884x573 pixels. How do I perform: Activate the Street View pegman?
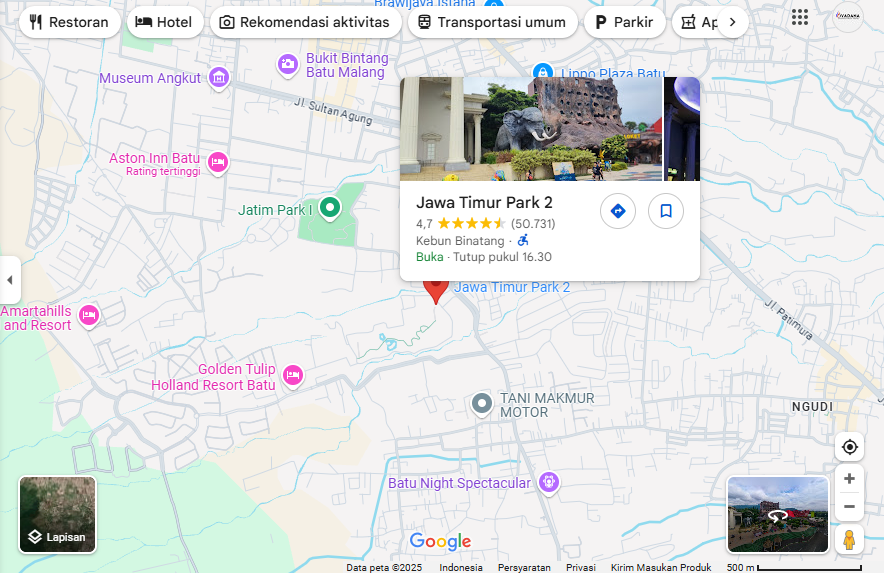pyautogui.click(x=849, y=540)
